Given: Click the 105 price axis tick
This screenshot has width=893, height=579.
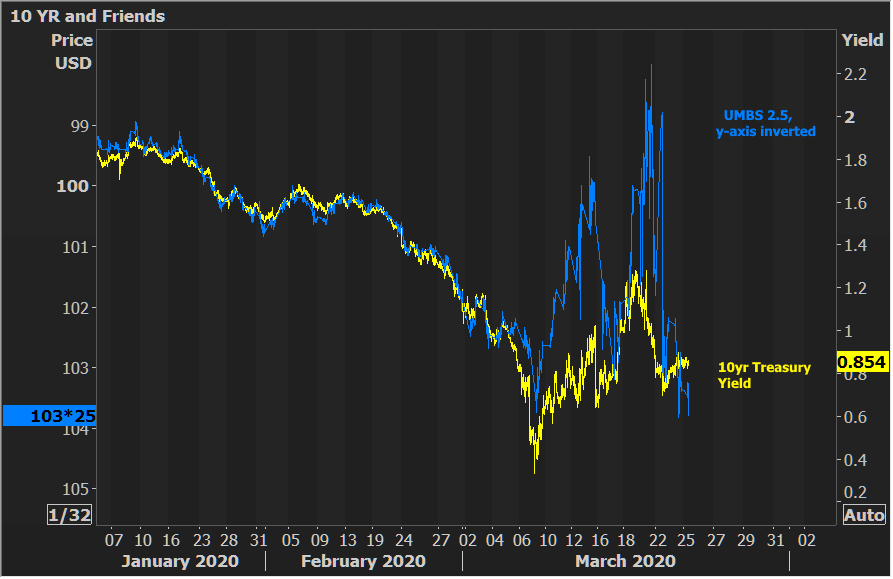Looking at the screenshot, I should click(76, 489).
